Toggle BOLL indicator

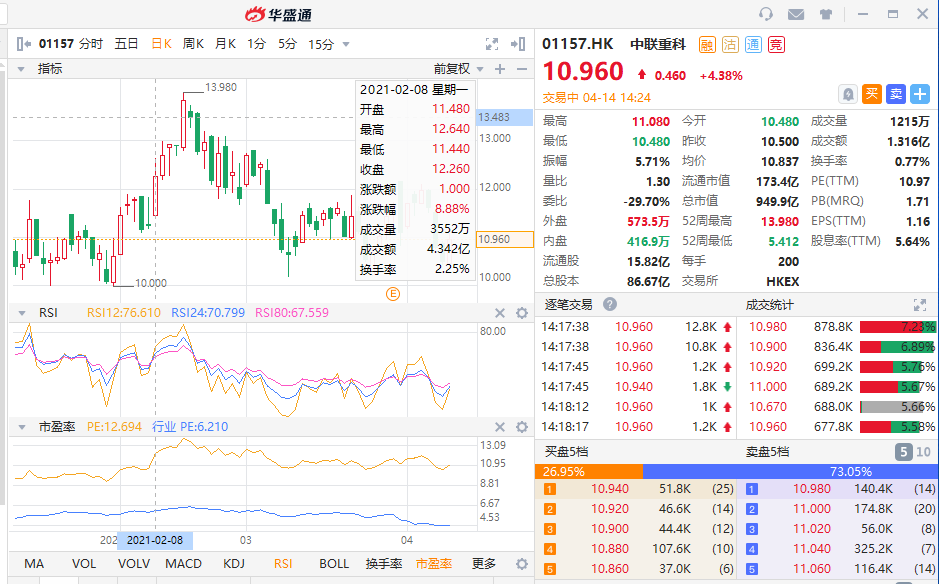pyautogui.click(x=334, y=564)
